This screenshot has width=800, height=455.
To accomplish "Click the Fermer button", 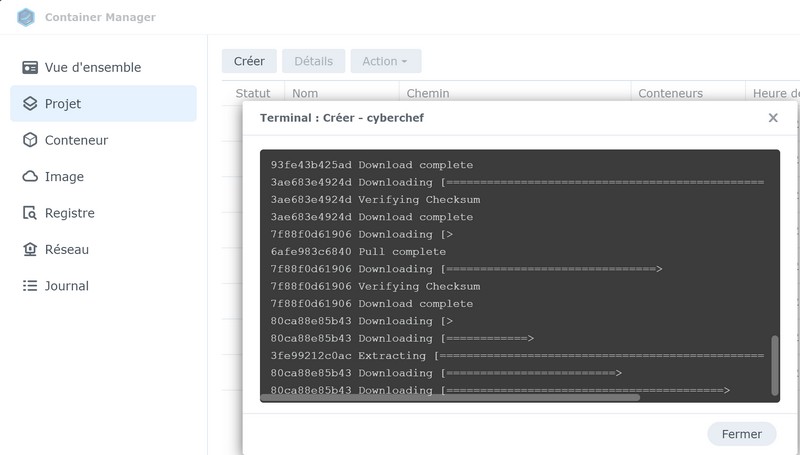I will pos(741,434).
